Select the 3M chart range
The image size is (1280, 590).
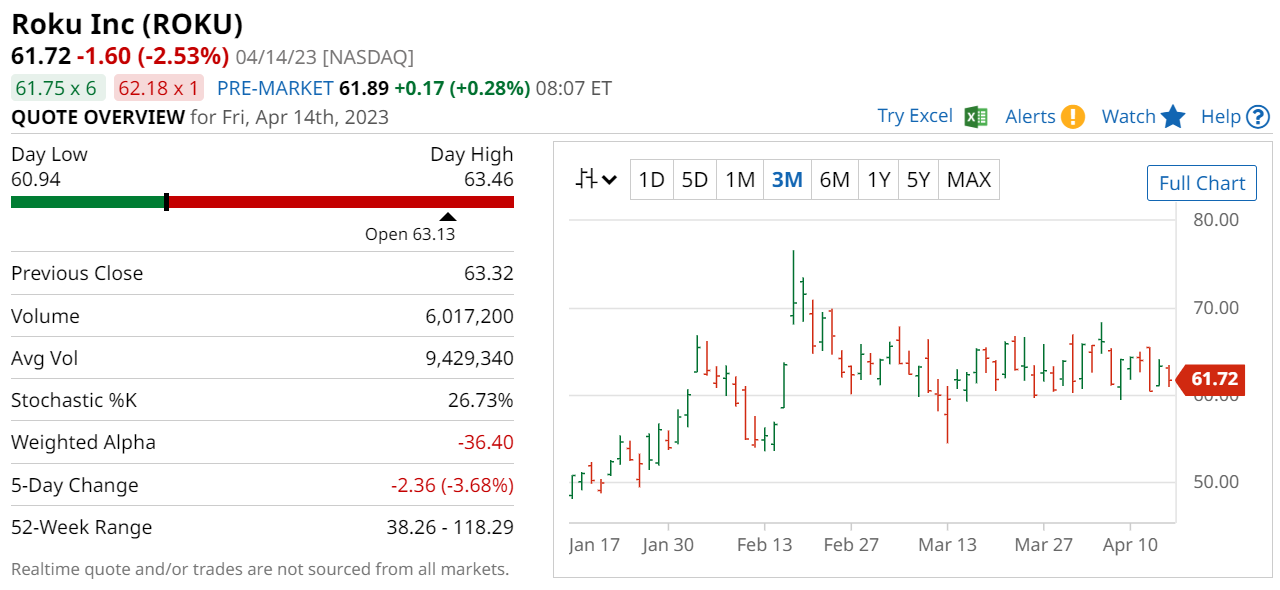(787, 180)
